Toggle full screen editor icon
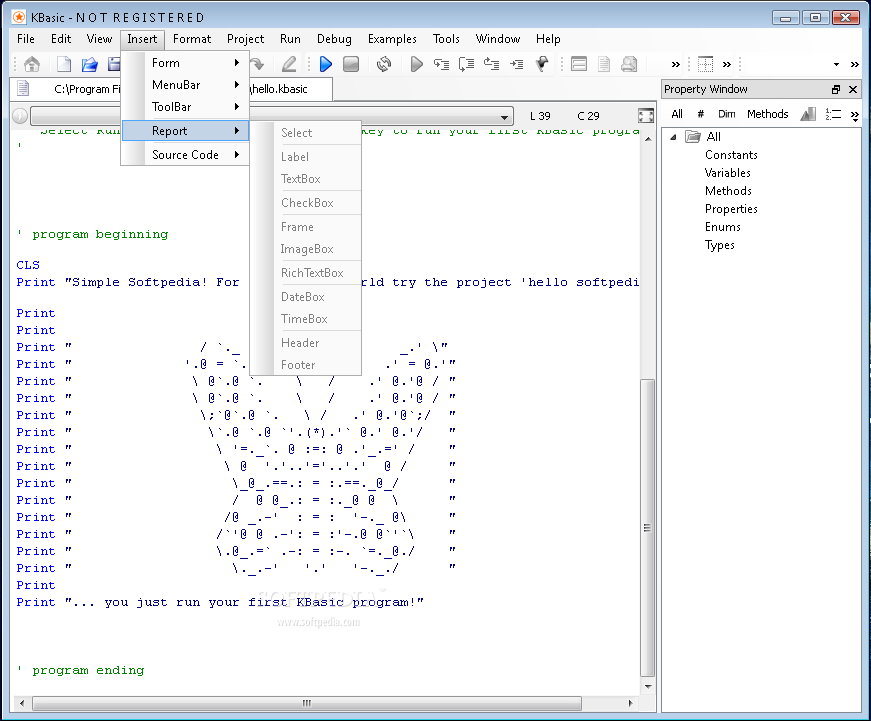The width and height of the screenshot is (871, 721). coord(646,116)
